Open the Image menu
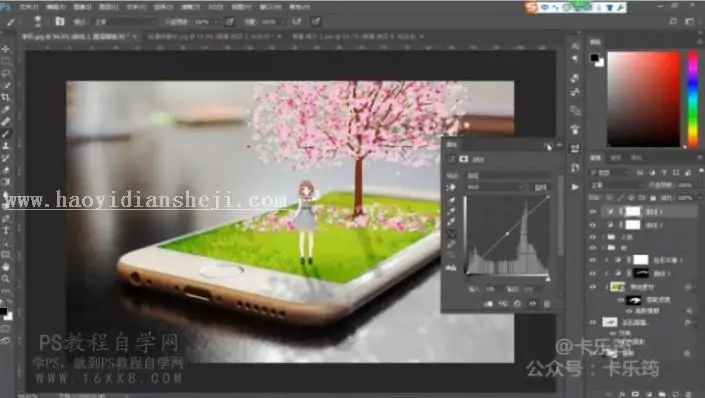 coord(81,7)
